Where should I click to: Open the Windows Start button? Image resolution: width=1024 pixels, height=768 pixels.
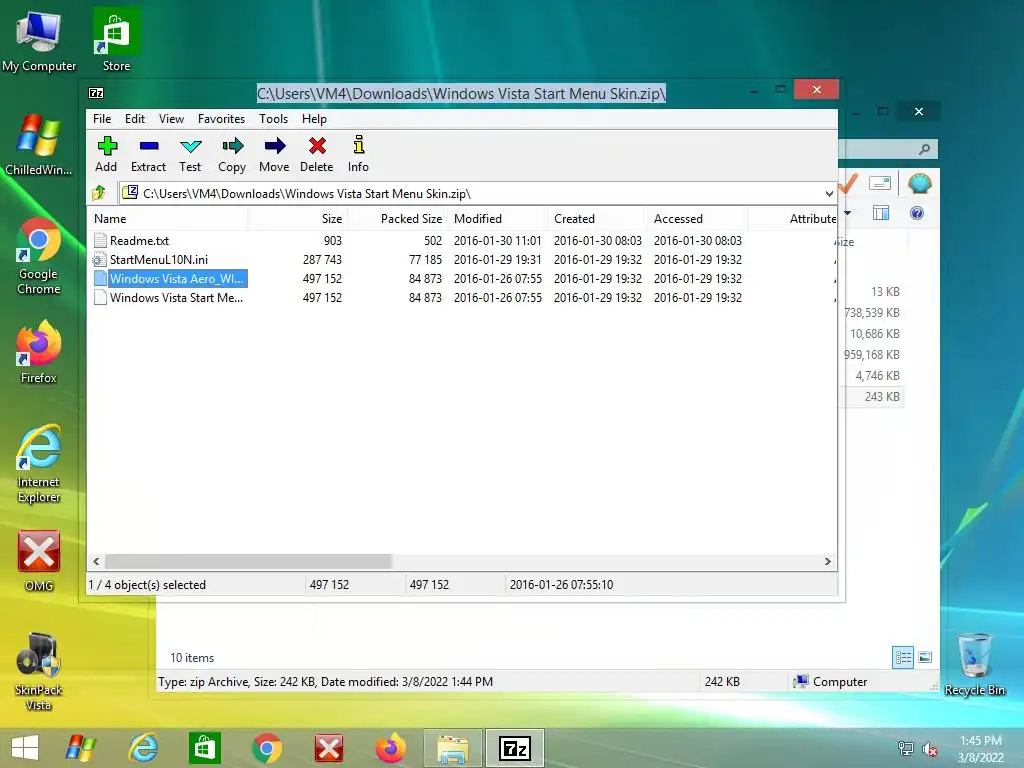coord(25,748)
